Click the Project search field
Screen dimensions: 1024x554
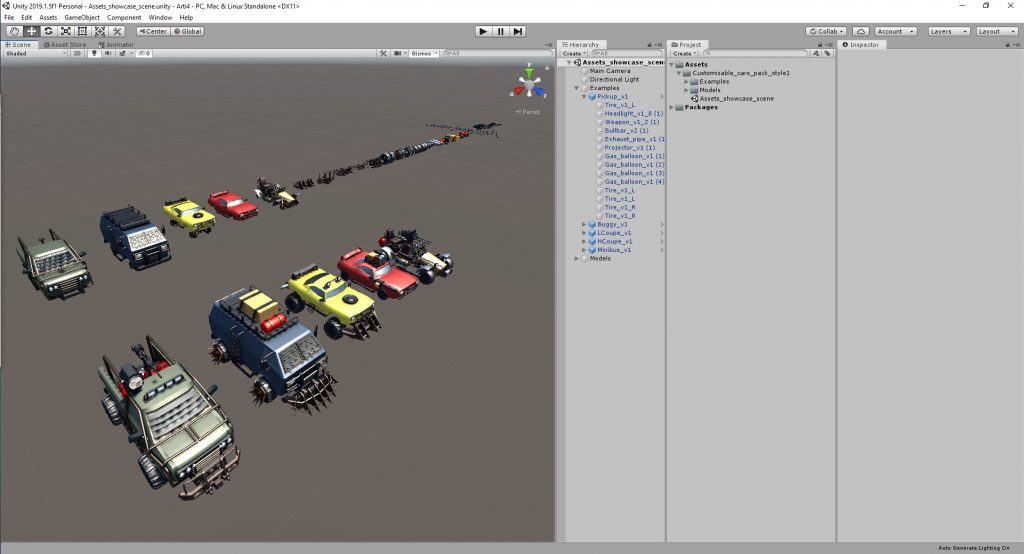[x=756, y=54]
